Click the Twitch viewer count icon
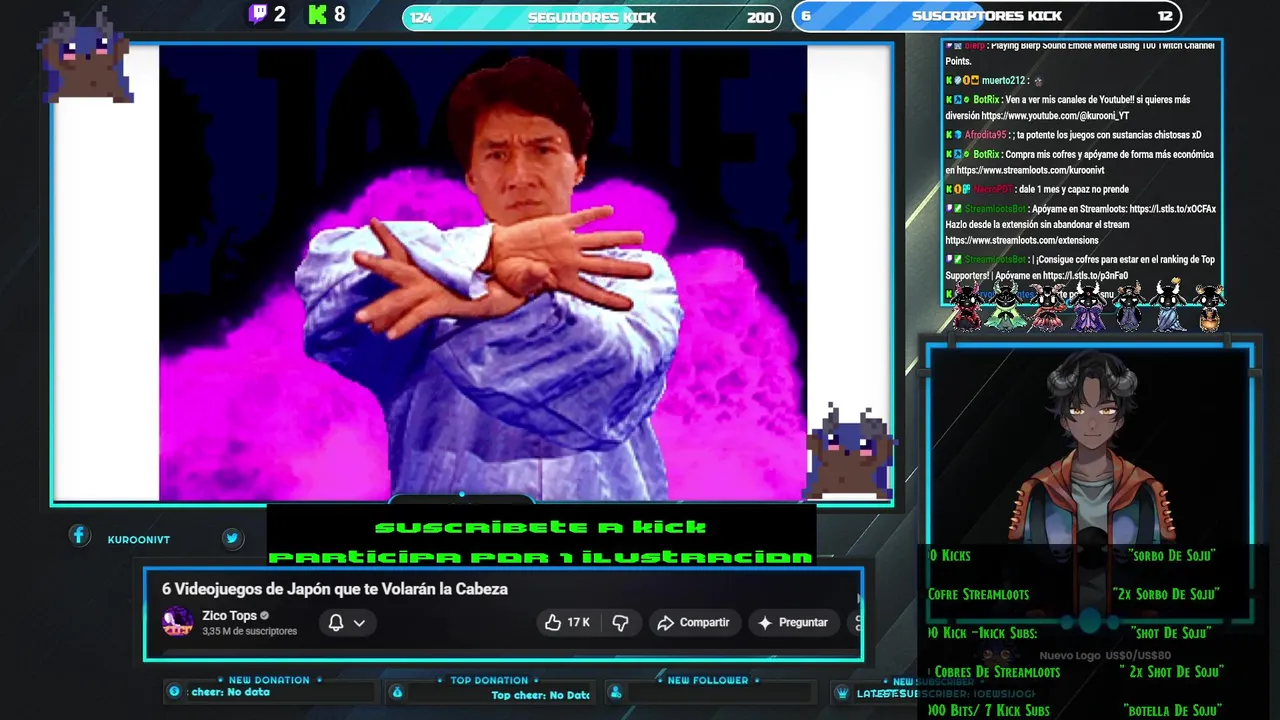Viewport: 1280px width, 720px height. coord(258,14)
